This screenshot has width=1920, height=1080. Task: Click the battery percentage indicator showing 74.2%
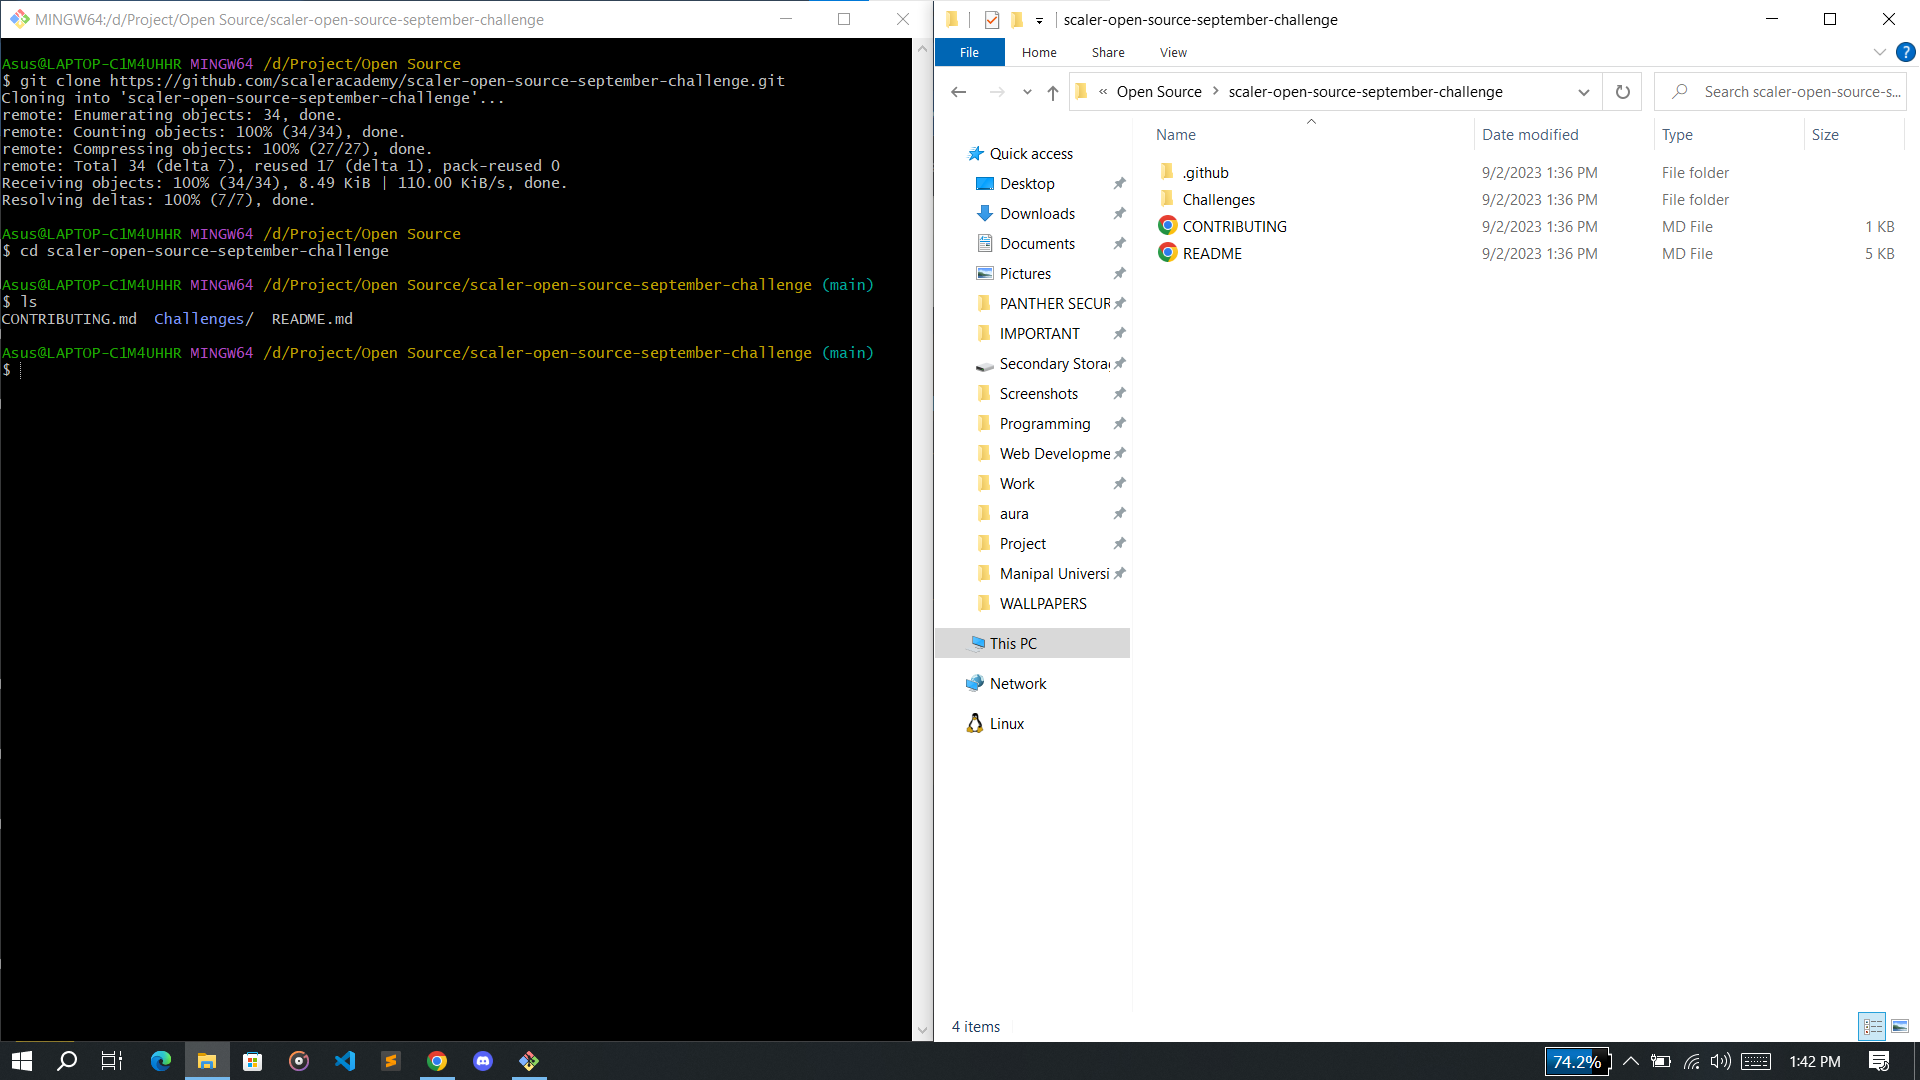[x=1578, y=1062]
